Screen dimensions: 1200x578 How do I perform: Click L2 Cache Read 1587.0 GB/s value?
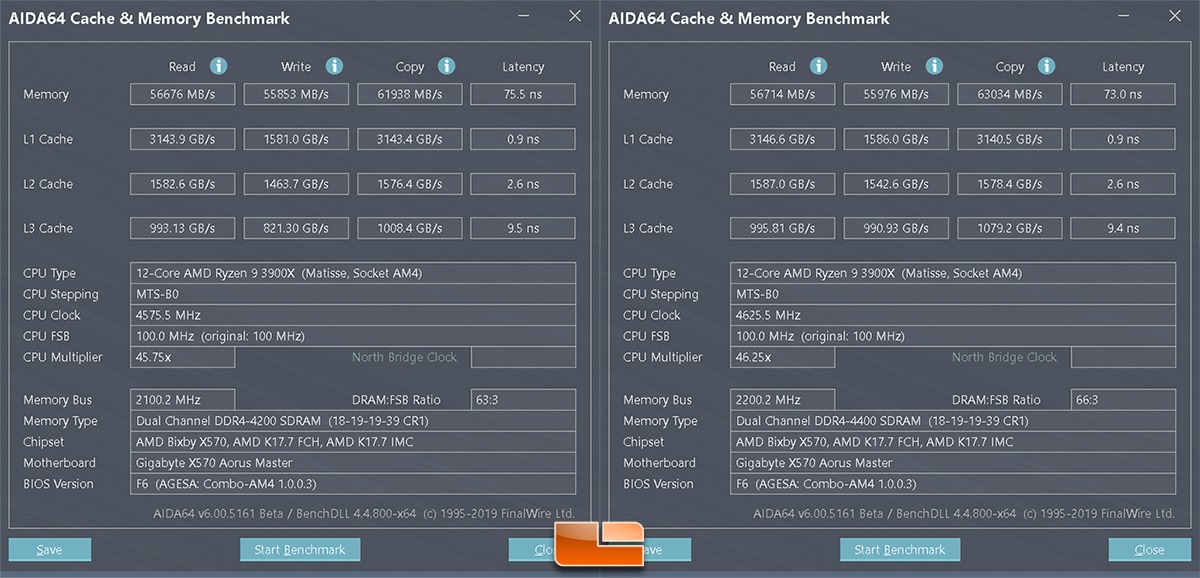tap(783, 184)
